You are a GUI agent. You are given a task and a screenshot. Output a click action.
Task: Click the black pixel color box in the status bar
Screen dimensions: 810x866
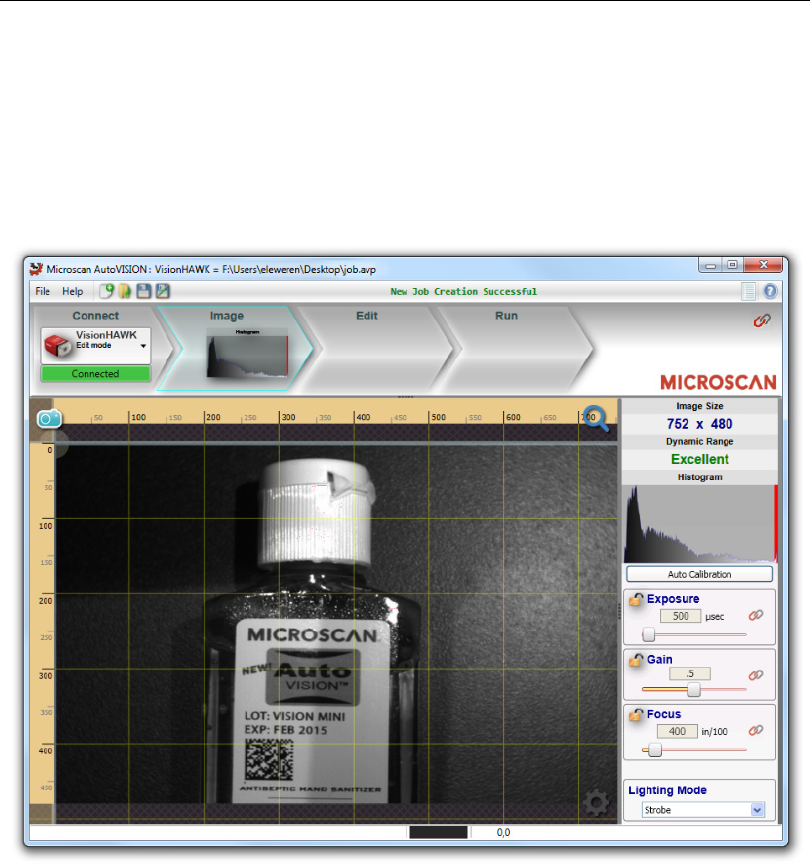point(438,832)
